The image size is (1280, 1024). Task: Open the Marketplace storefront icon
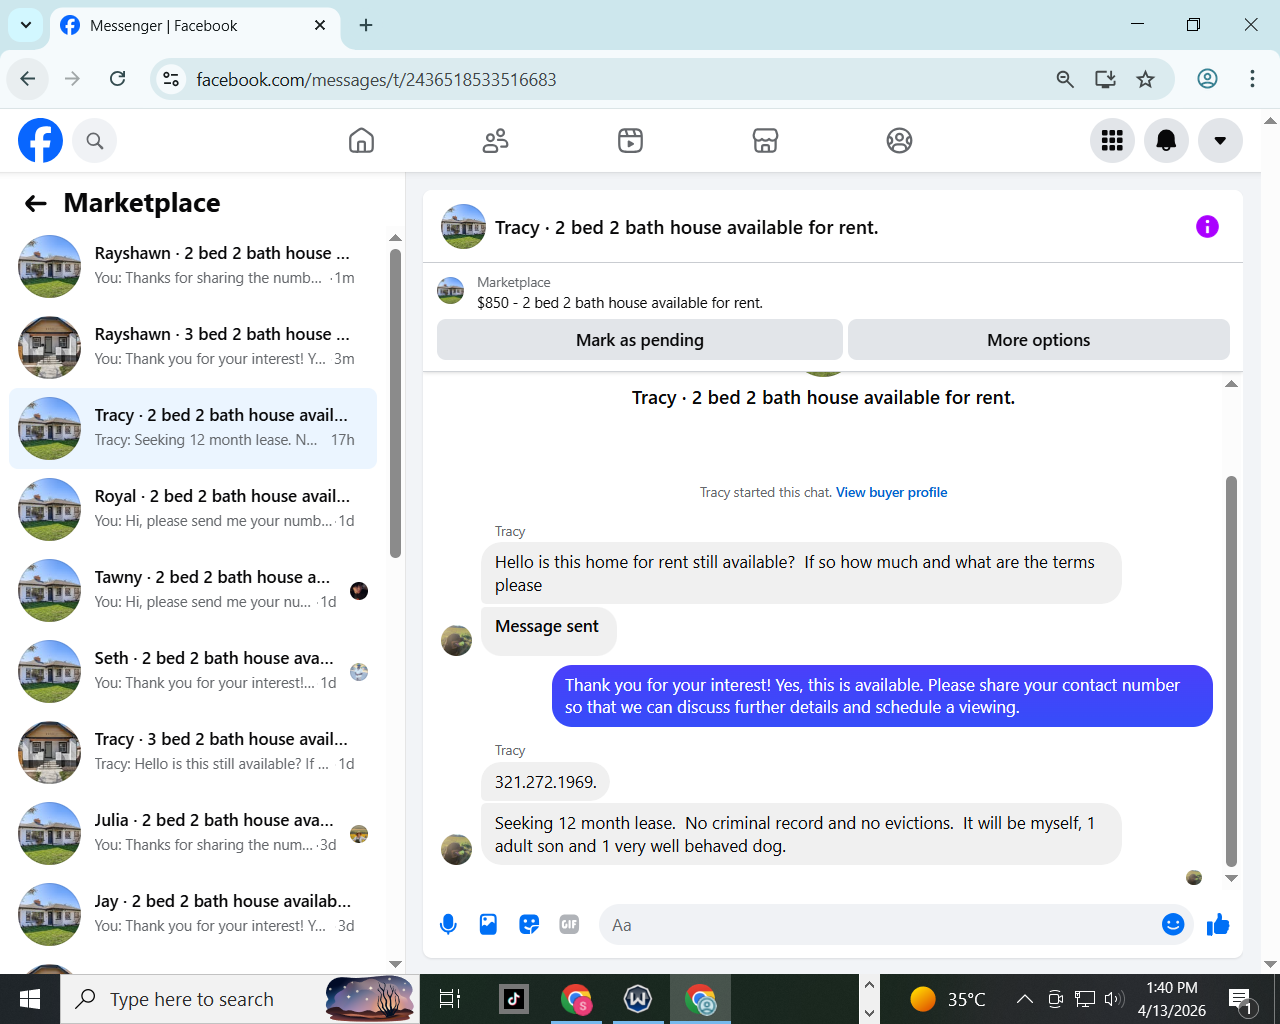765,141
